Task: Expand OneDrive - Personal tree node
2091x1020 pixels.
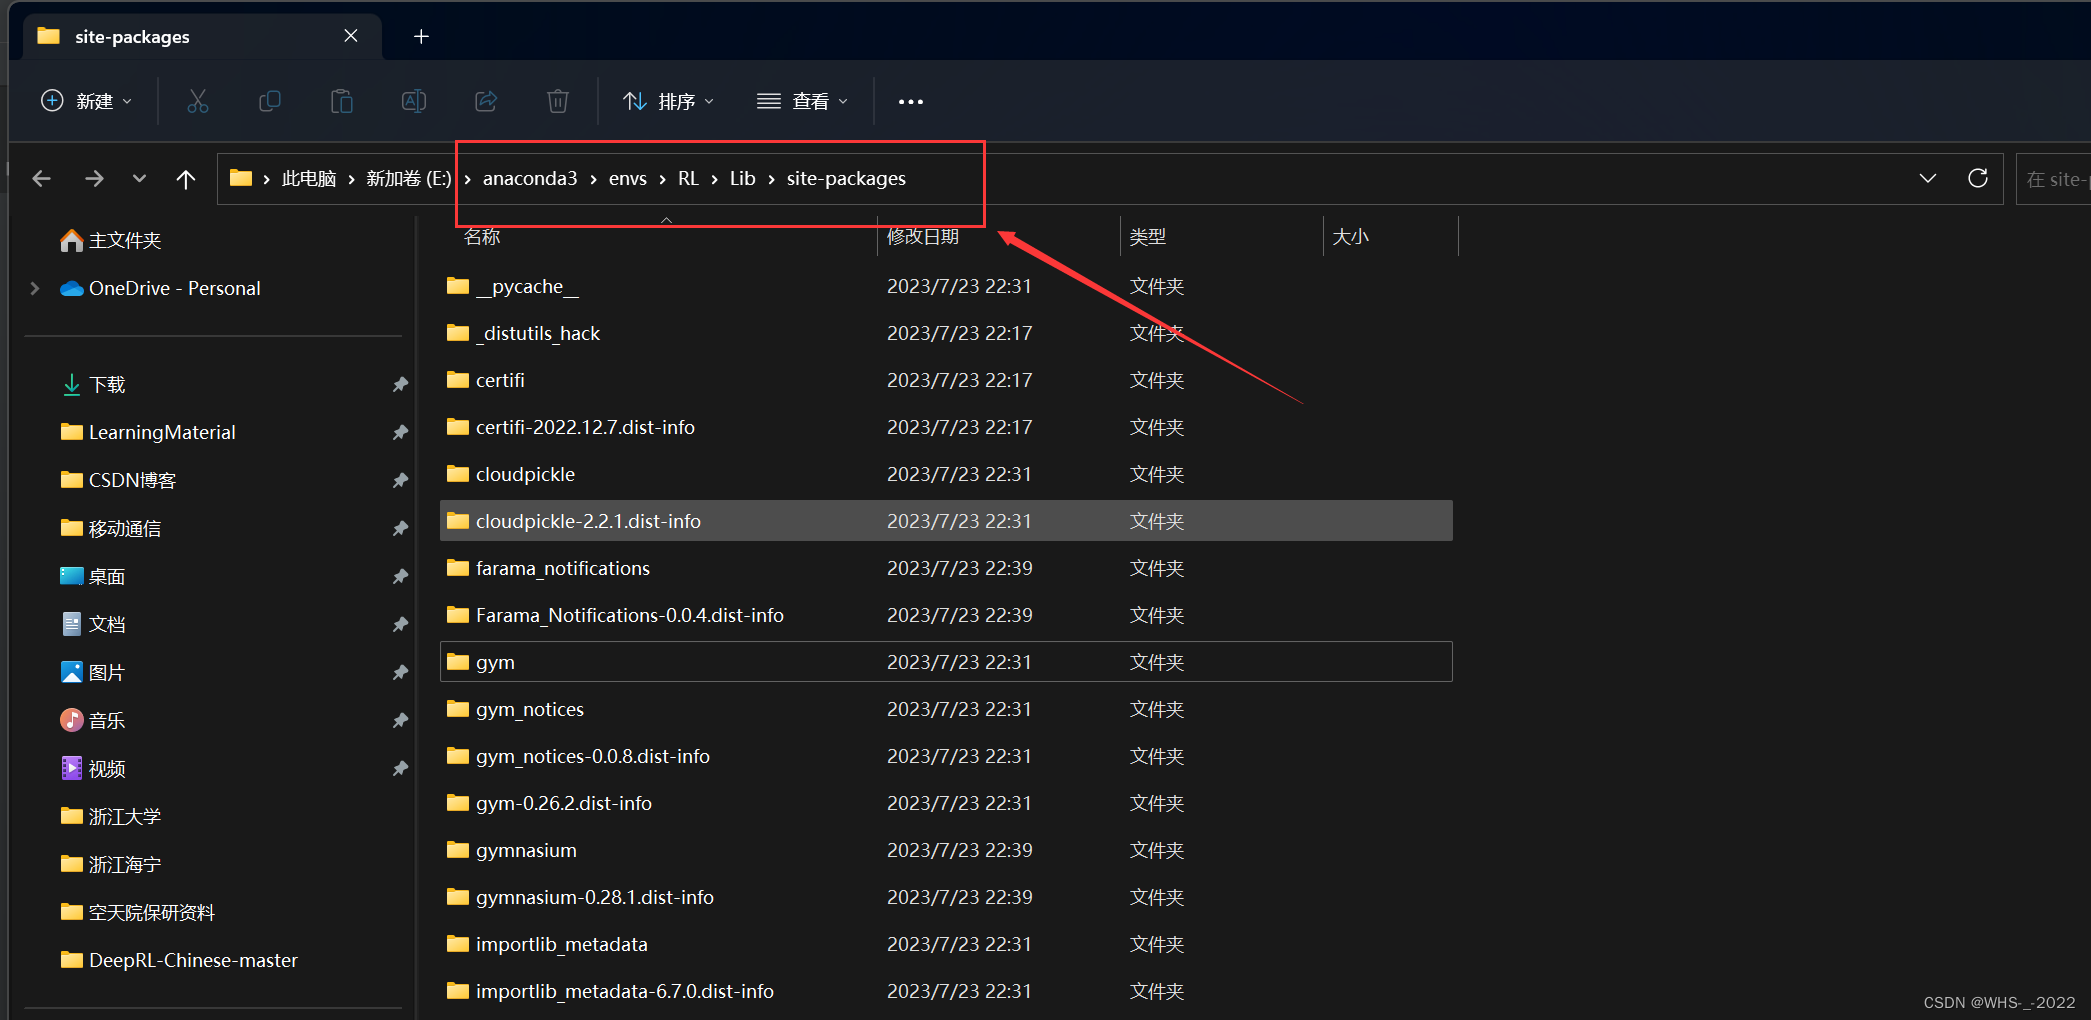Action: [x=35, y=288]
